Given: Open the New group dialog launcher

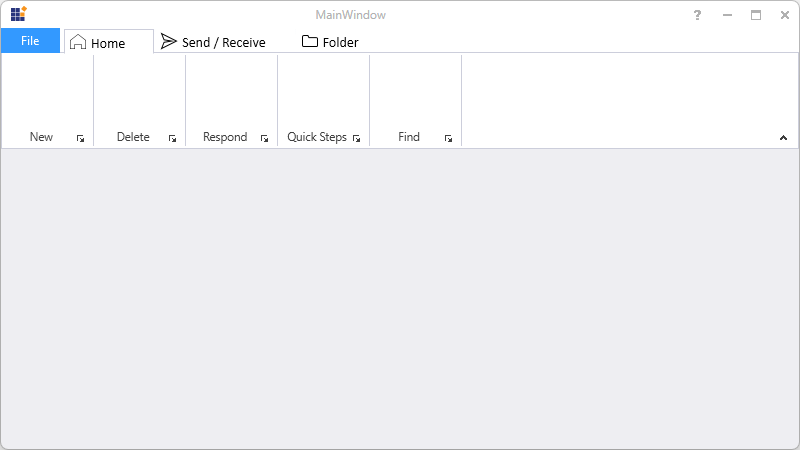Looking at the screenshot, I should (x=81, y=139).
